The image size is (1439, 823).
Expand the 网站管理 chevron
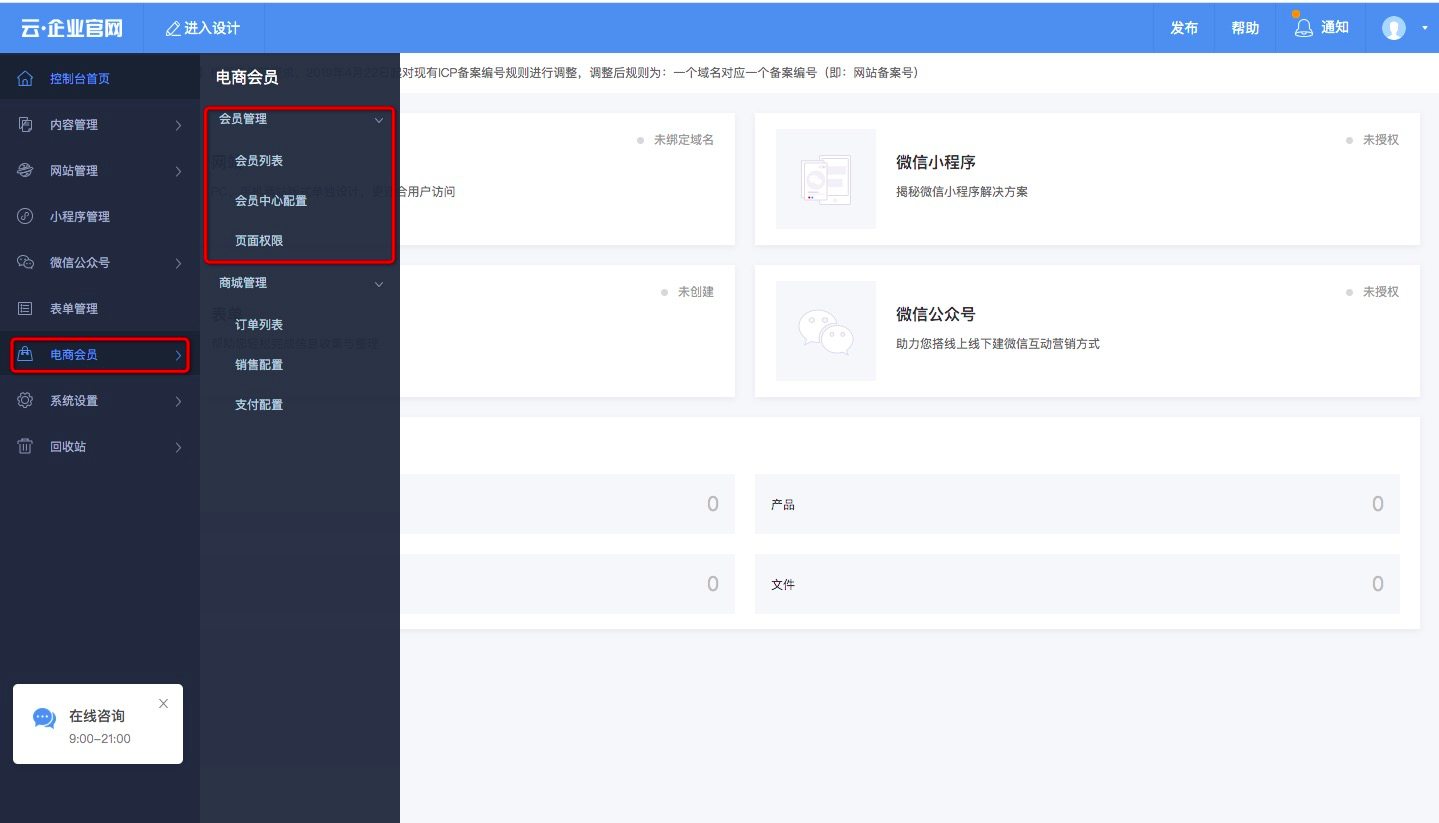[178, 171]
